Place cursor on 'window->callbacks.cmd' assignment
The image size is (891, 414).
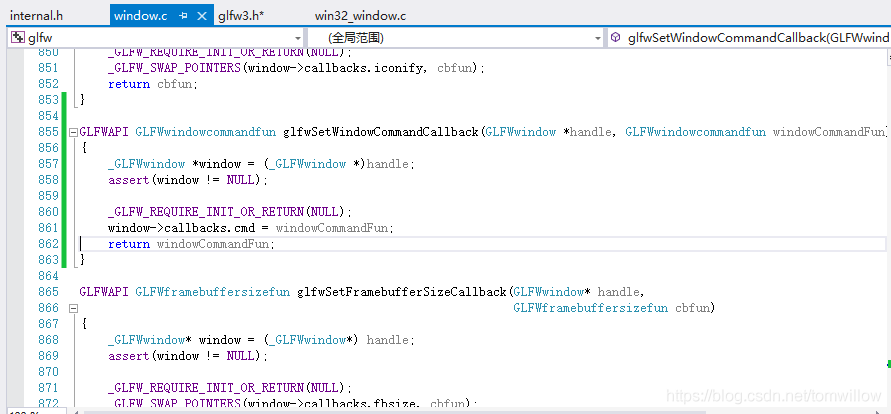[x=251, y=228]
